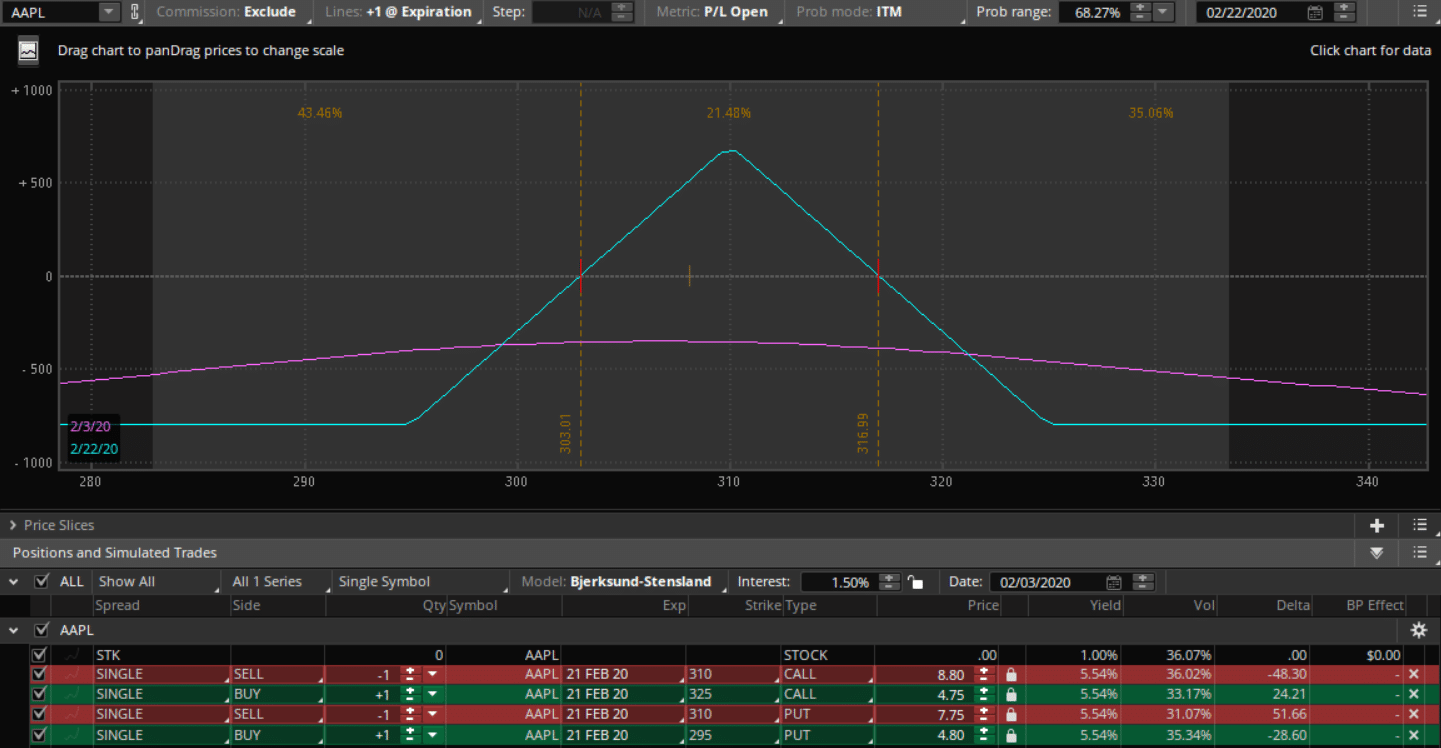Collapse the AAPL group chevron
The height and width of the screenshot is (748, 1441).
click(x=13, y=630)
